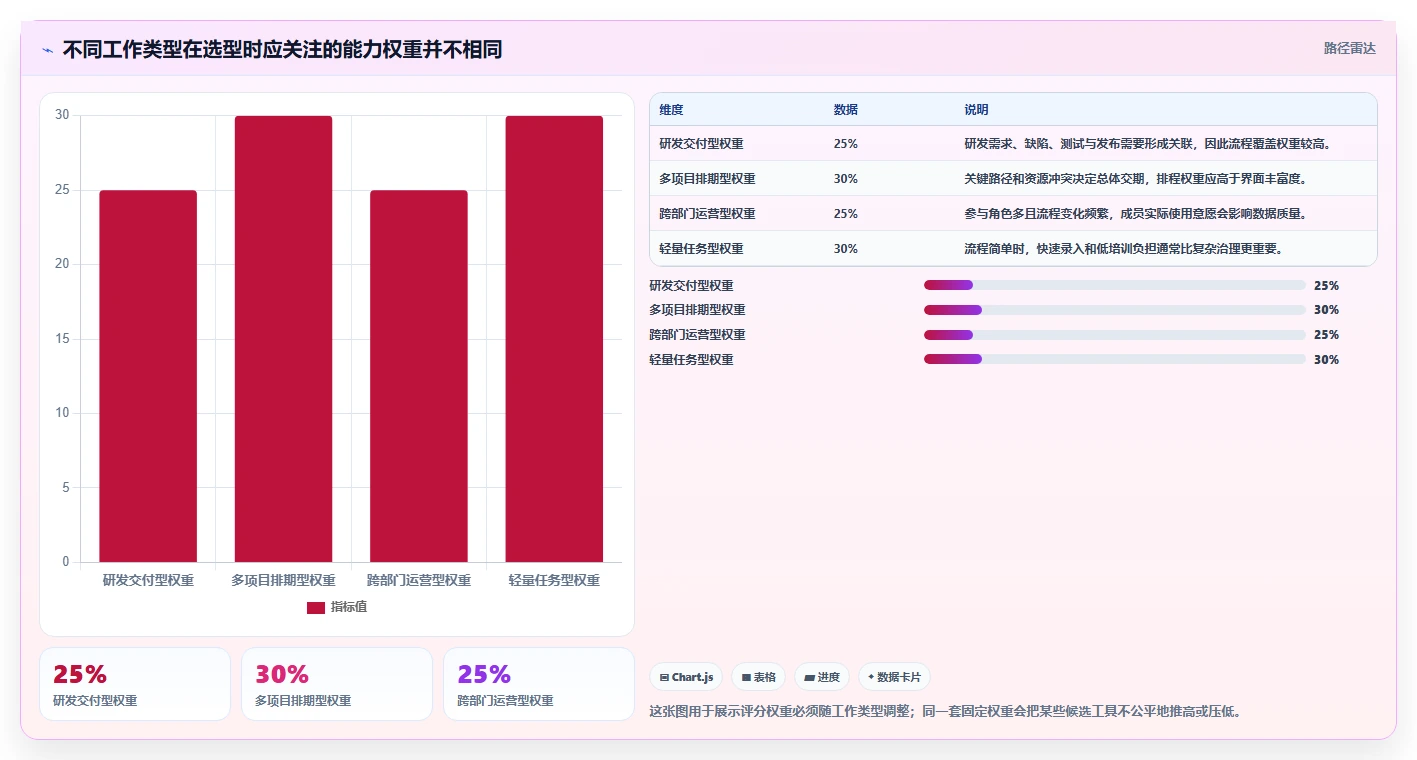Click the 研发交付型权重 progress bar
Image resolution: width=1417 pixels, height=760 pixels.
pyautogui.click(x=1115, y=285)
